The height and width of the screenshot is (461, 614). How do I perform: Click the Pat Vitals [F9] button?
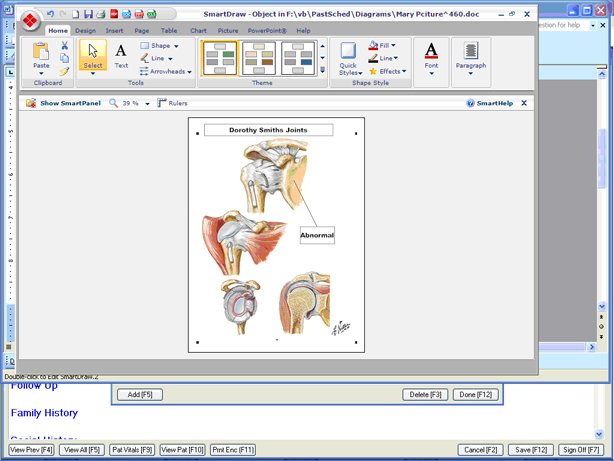click(132, 450)
